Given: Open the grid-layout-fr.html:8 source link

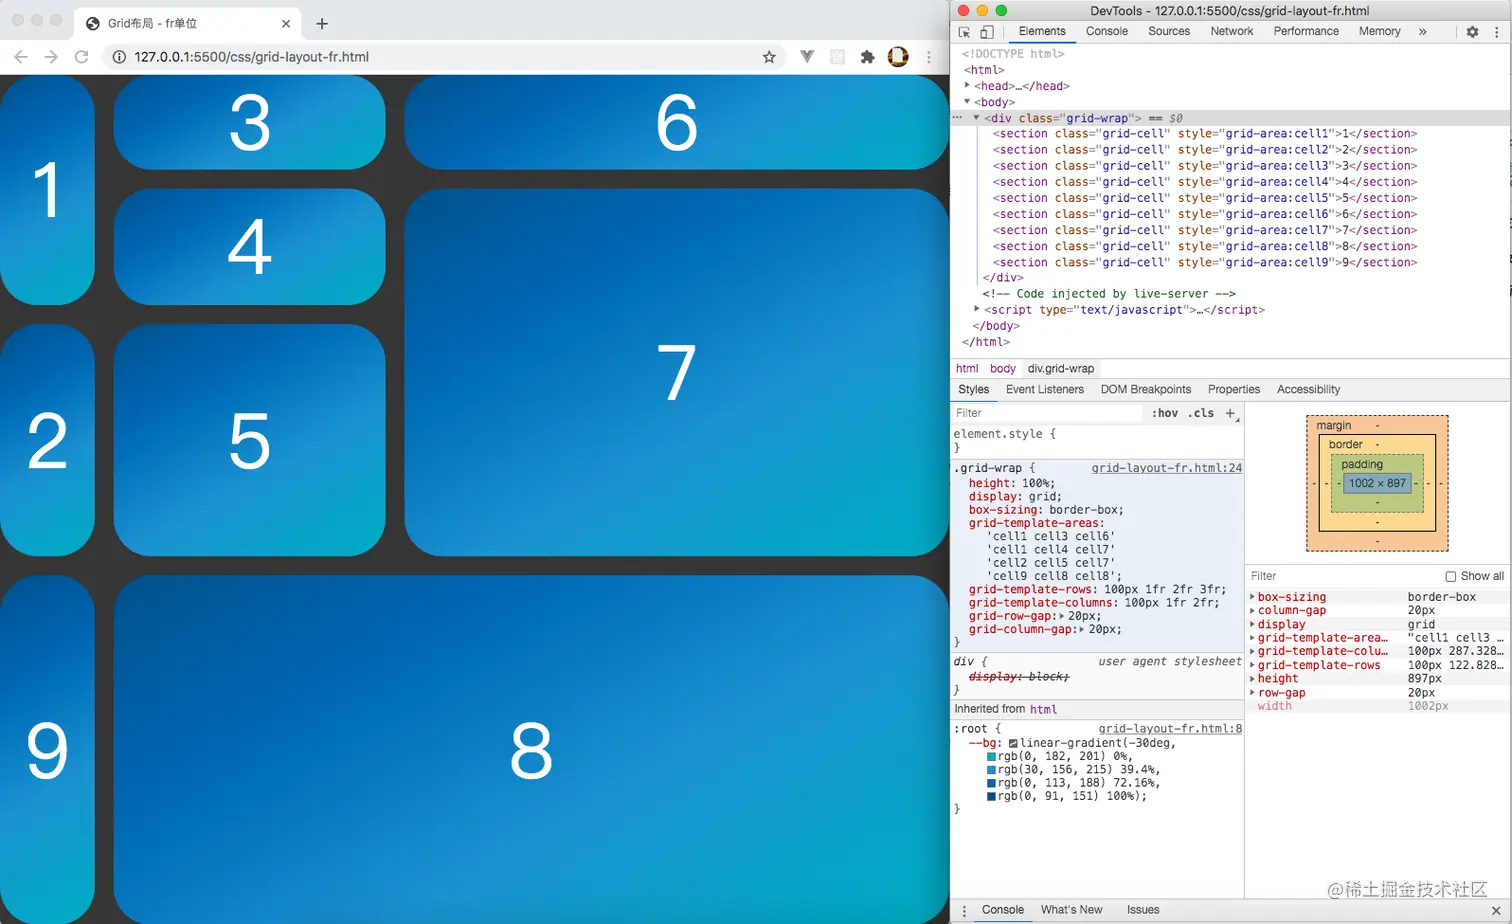Looking at the screenshot, I should tap(1170, 729).
